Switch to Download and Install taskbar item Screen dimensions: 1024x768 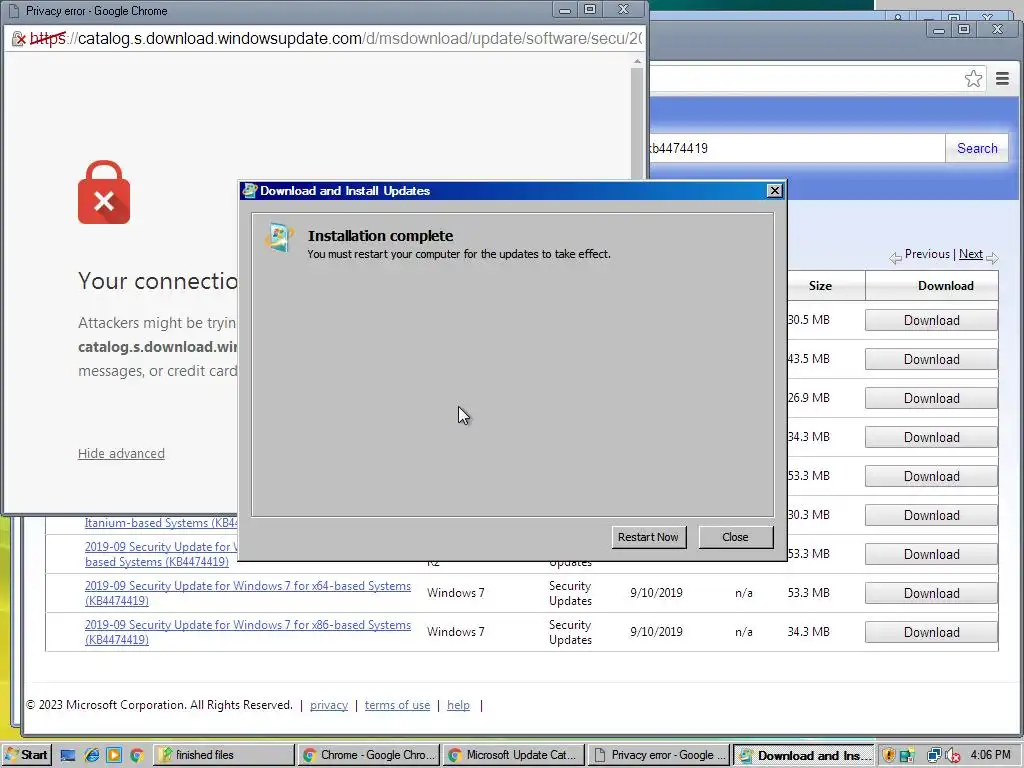click(x=804, y=755)
